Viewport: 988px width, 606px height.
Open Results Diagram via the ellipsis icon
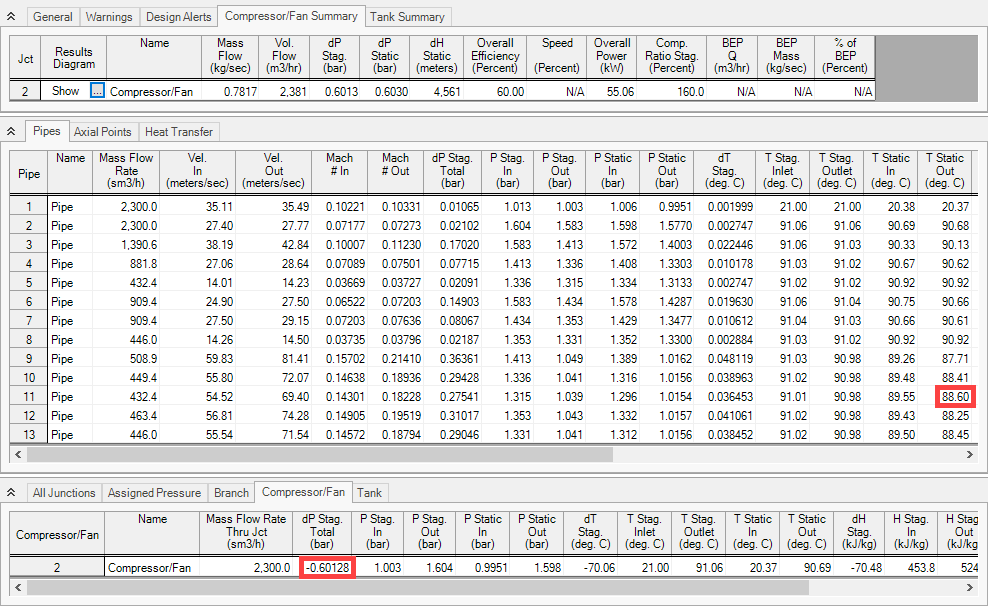pos(97,90)
